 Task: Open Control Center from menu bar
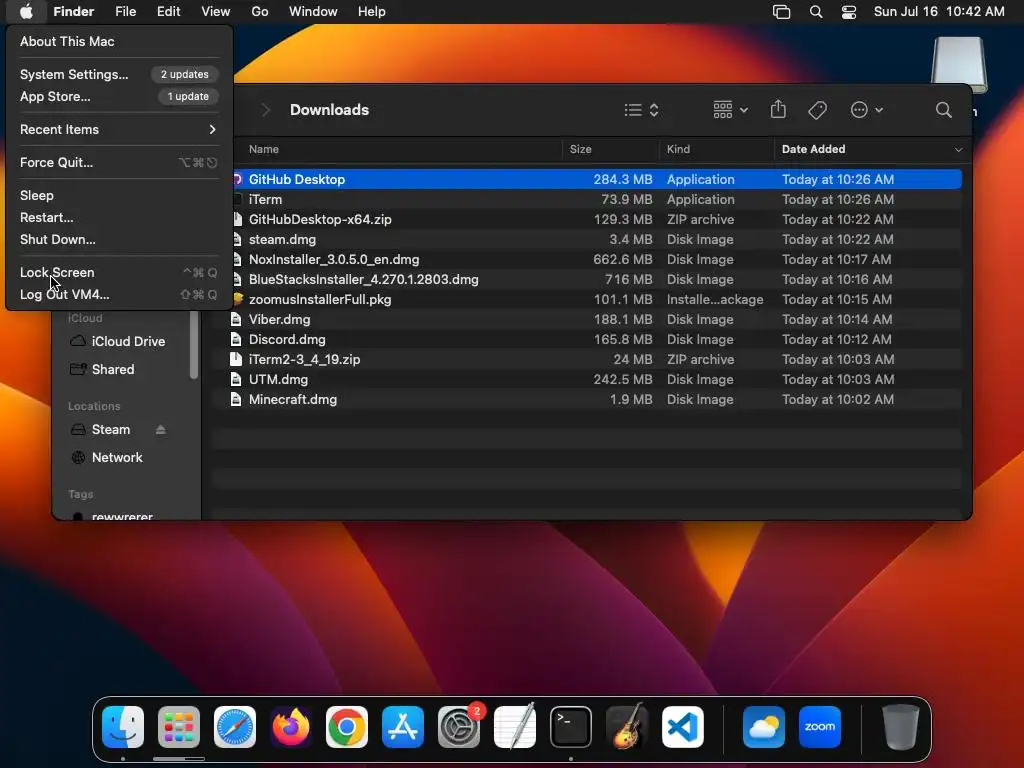pos(848,12)
